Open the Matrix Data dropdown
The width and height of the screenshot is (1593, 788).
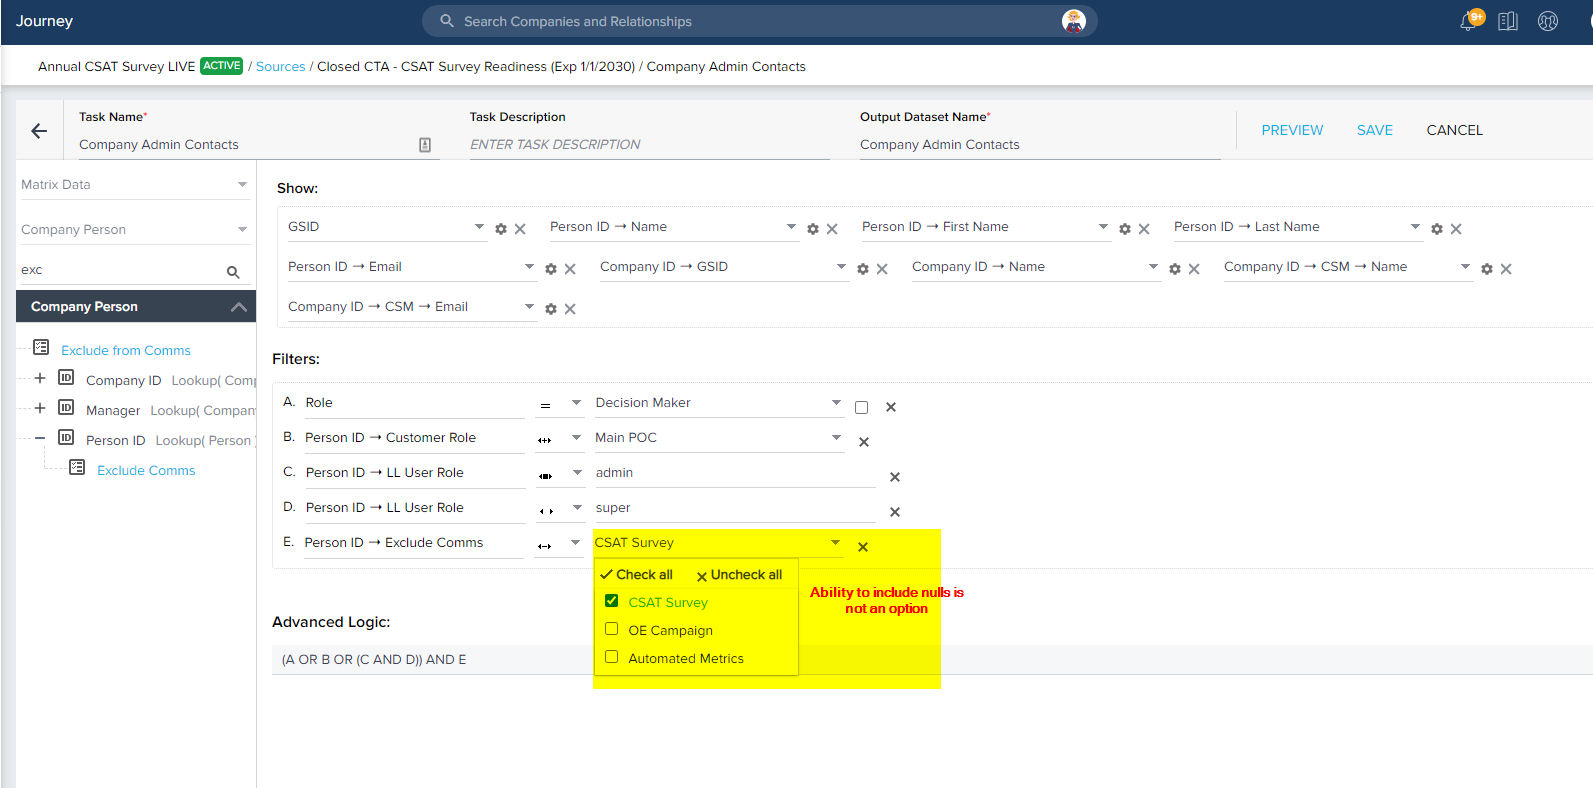135,185
